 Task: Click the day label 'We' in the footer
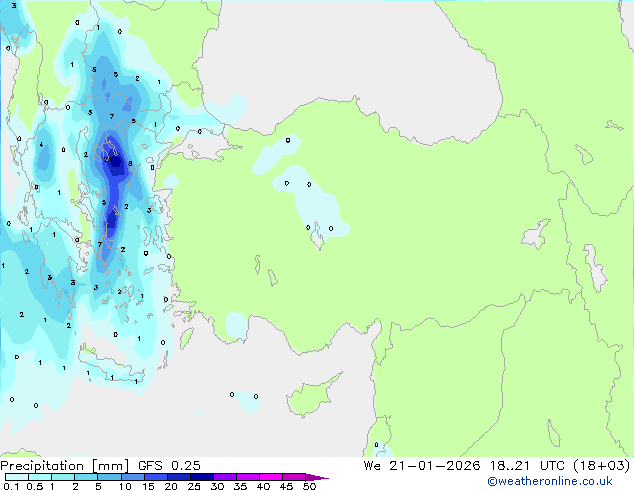[x=372, y=466]
